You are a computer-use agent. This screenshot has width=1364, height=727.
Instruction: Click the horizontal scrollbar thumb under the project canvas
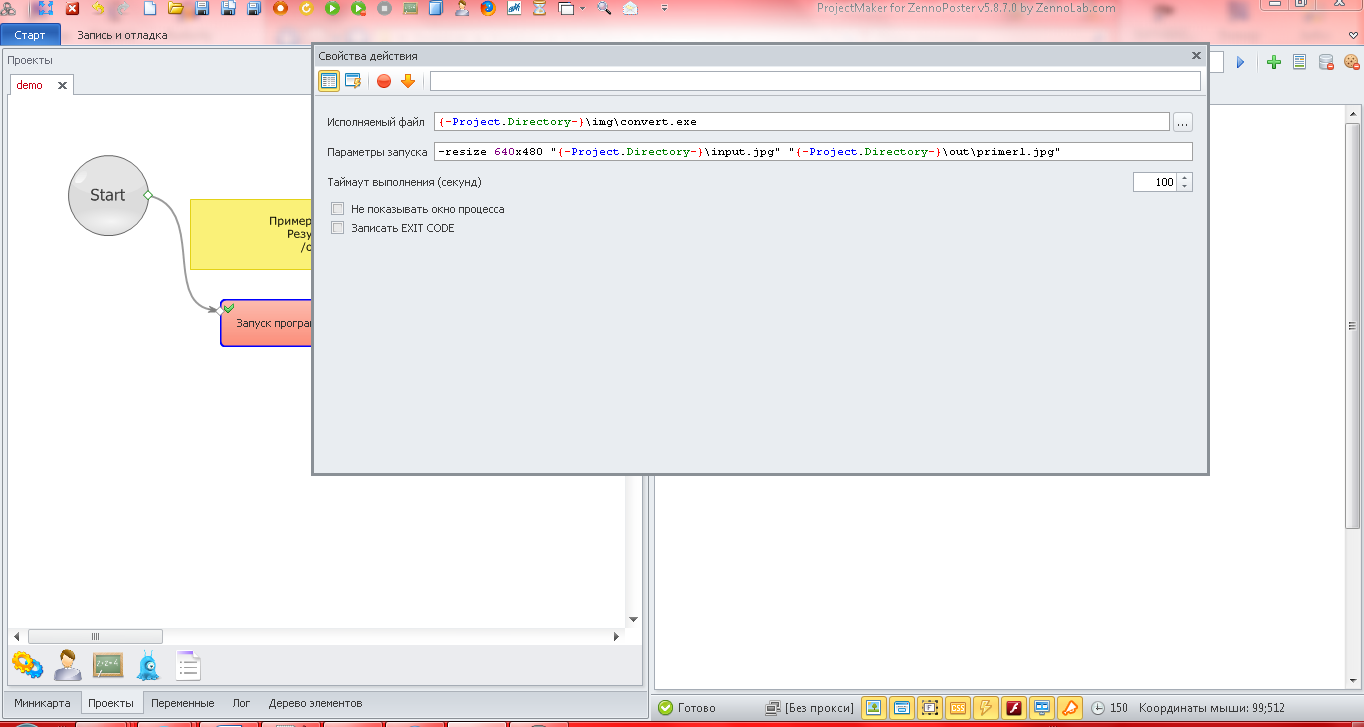tap(95, 636)
